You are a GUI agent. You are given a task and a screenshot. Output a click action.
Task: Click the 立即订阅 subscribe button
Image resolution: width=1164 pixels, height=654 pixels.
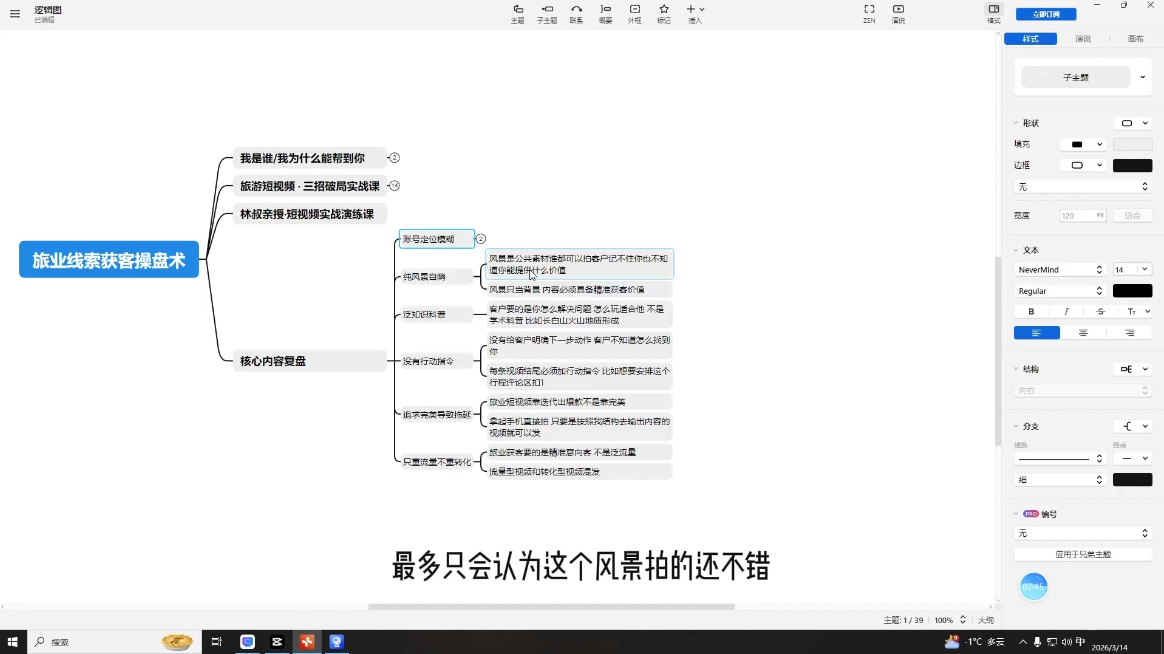[1045, 14]
